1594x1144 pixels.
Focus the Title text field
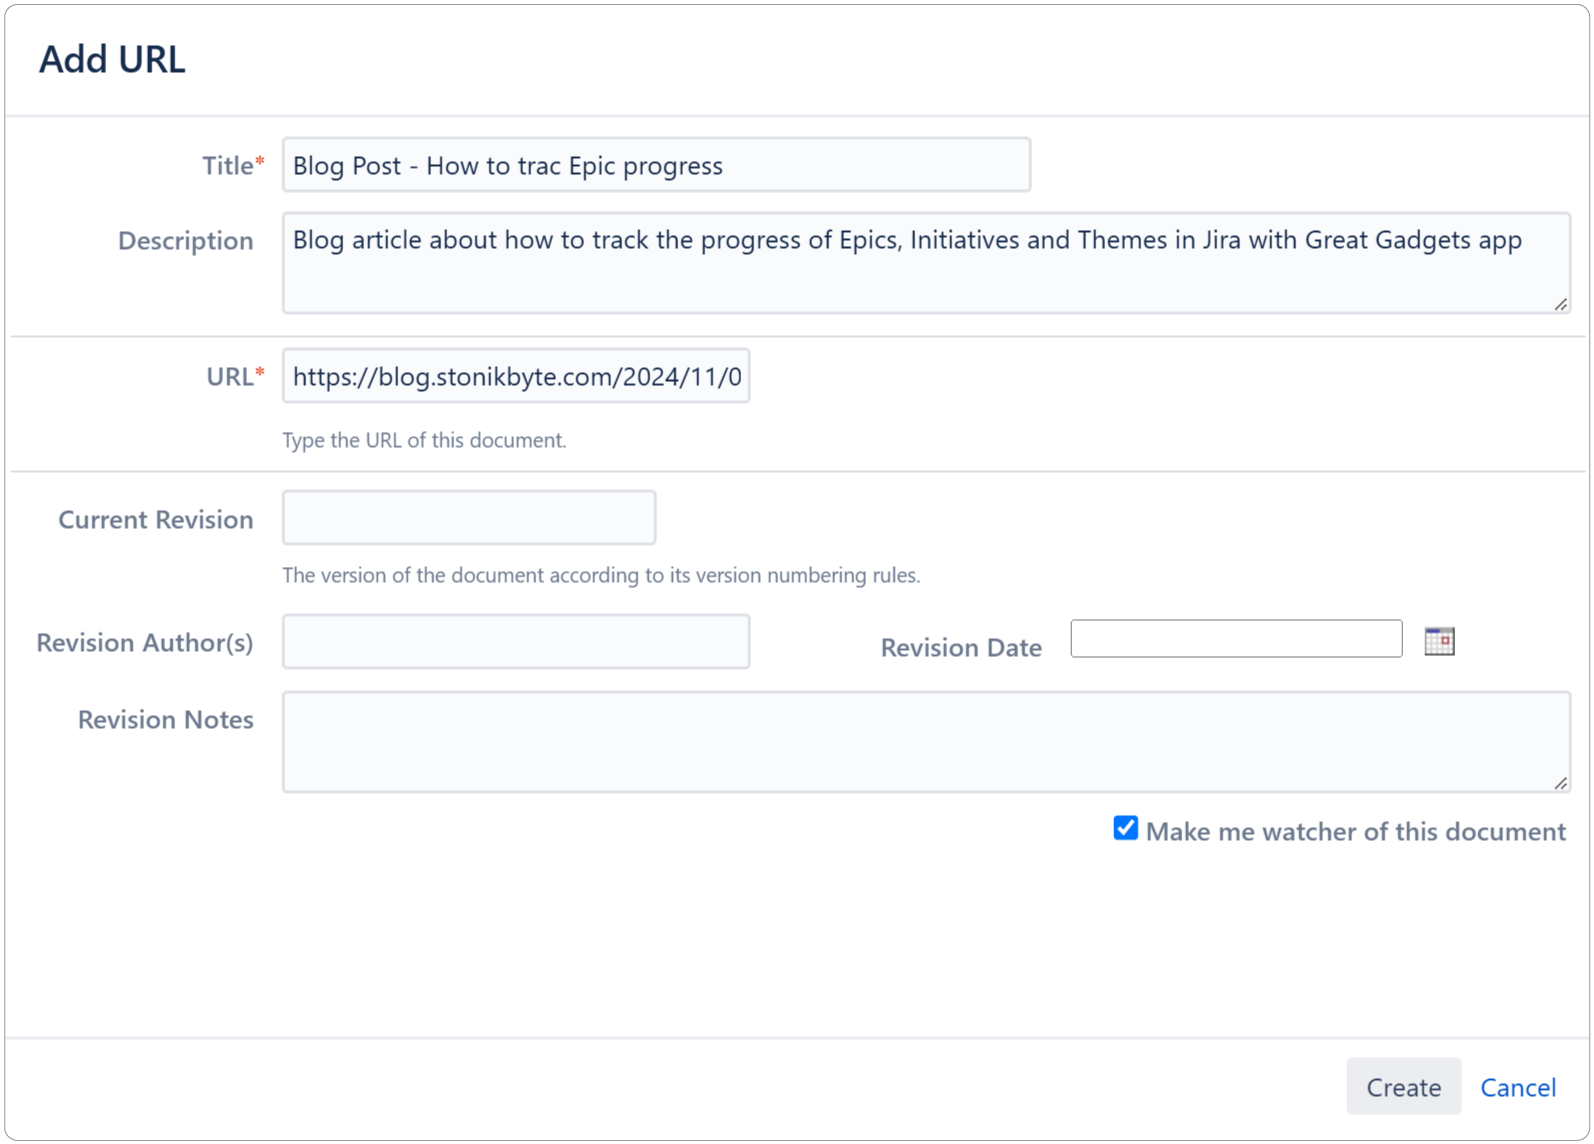656,165
